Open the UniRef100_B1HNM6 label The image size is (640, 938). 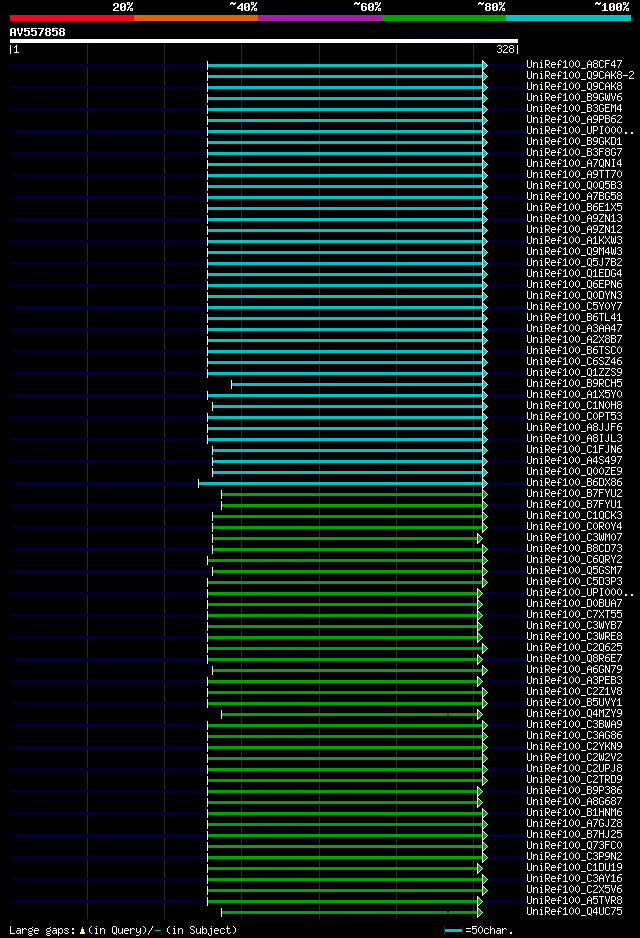coord(574,813)
